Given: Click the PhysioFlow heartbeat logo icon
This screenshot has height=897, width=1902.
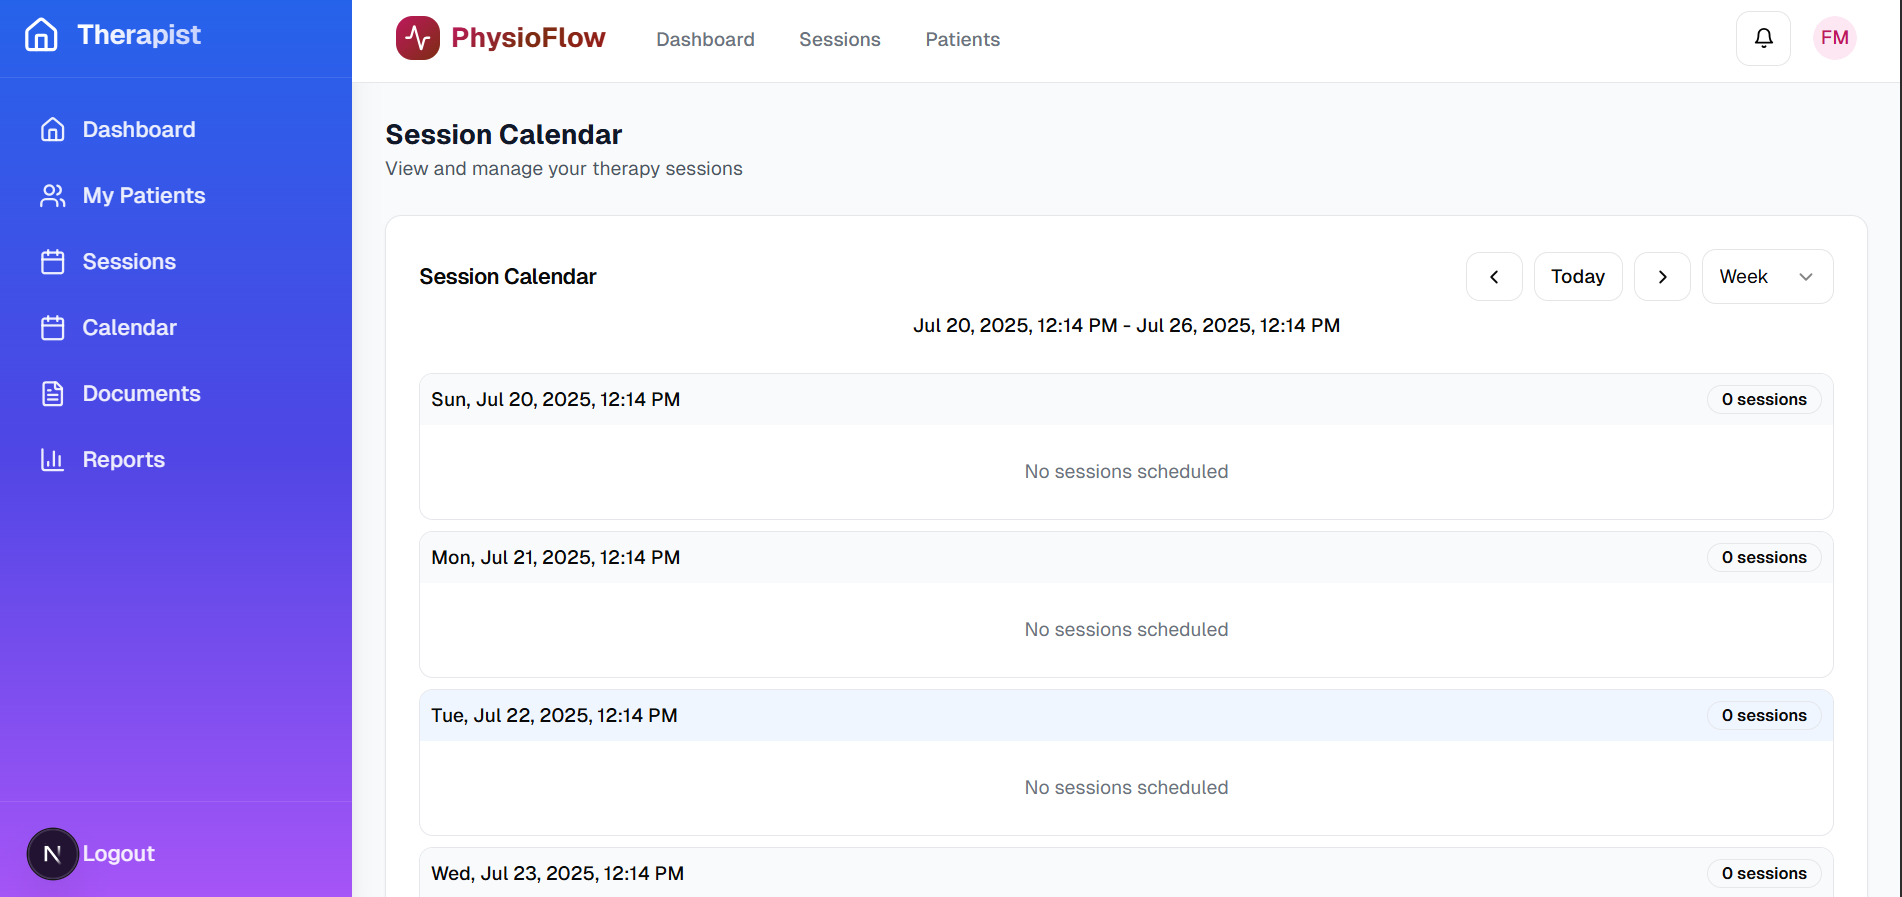Looking at the screenshot, I should coord(417,38).
